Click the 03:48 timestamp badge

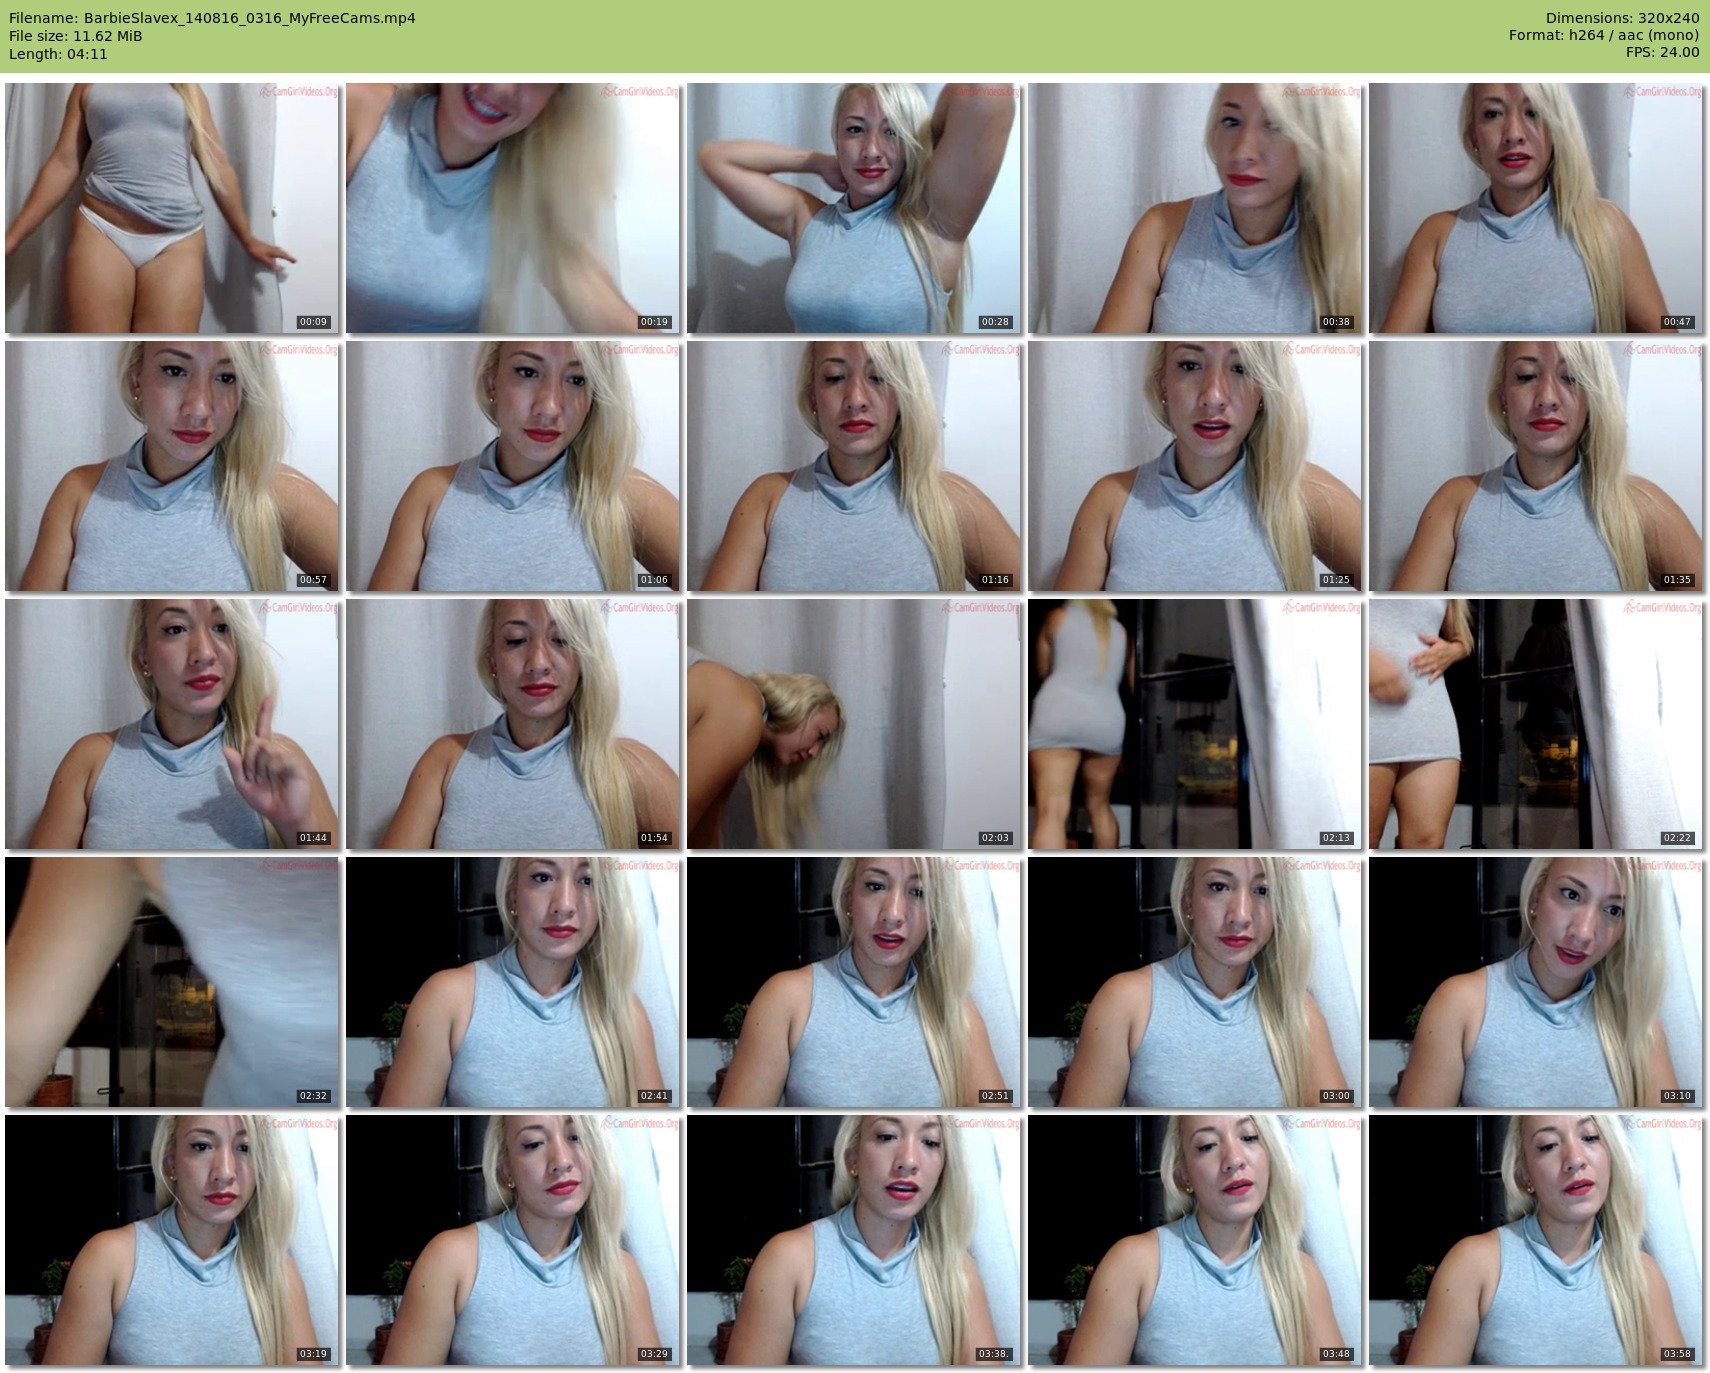coord(1336,1354)
